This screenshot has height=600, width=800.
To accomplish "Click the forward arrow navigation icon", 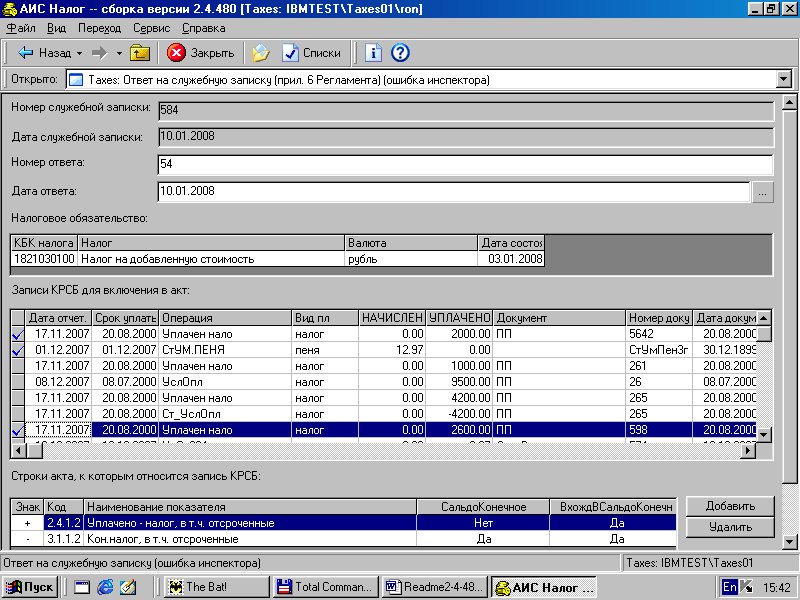I will click(99, 53).
